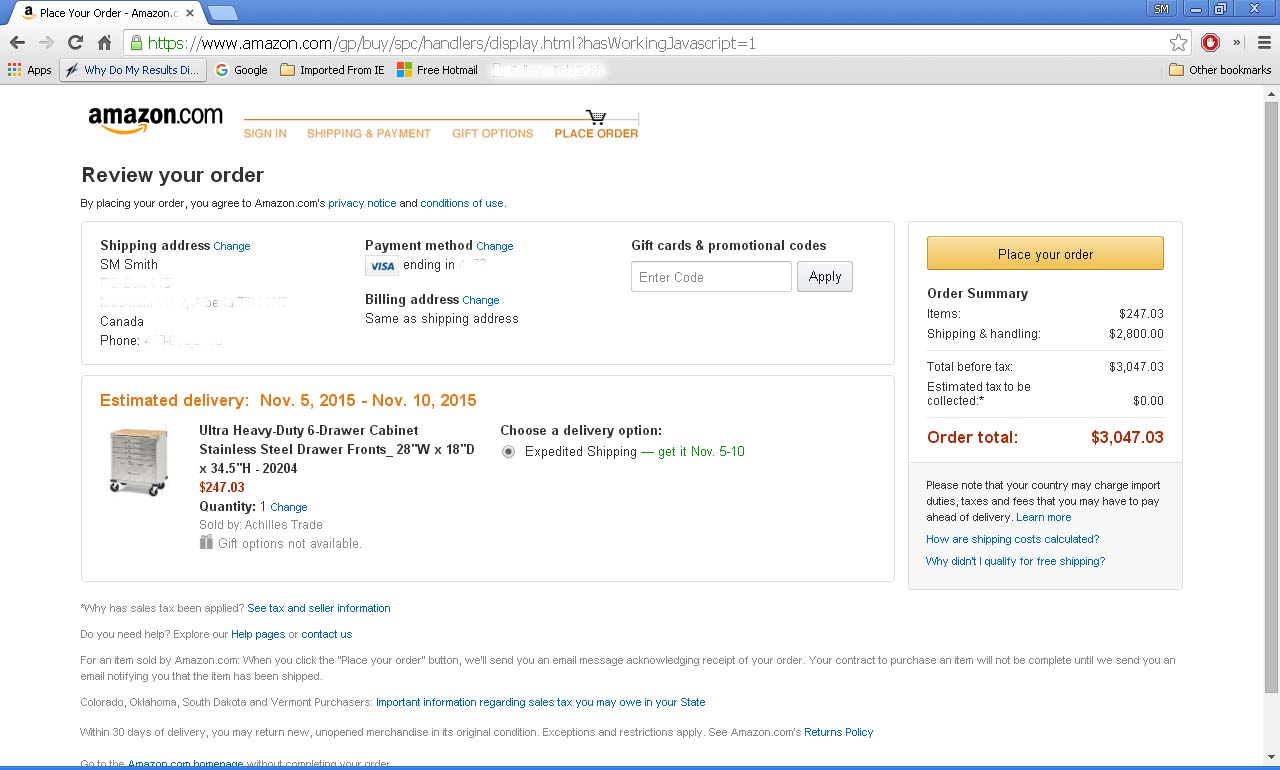Viewport: 1280px width, 770px height.
Task: Open Learn more about import duties
Action: coord(1043,517)
